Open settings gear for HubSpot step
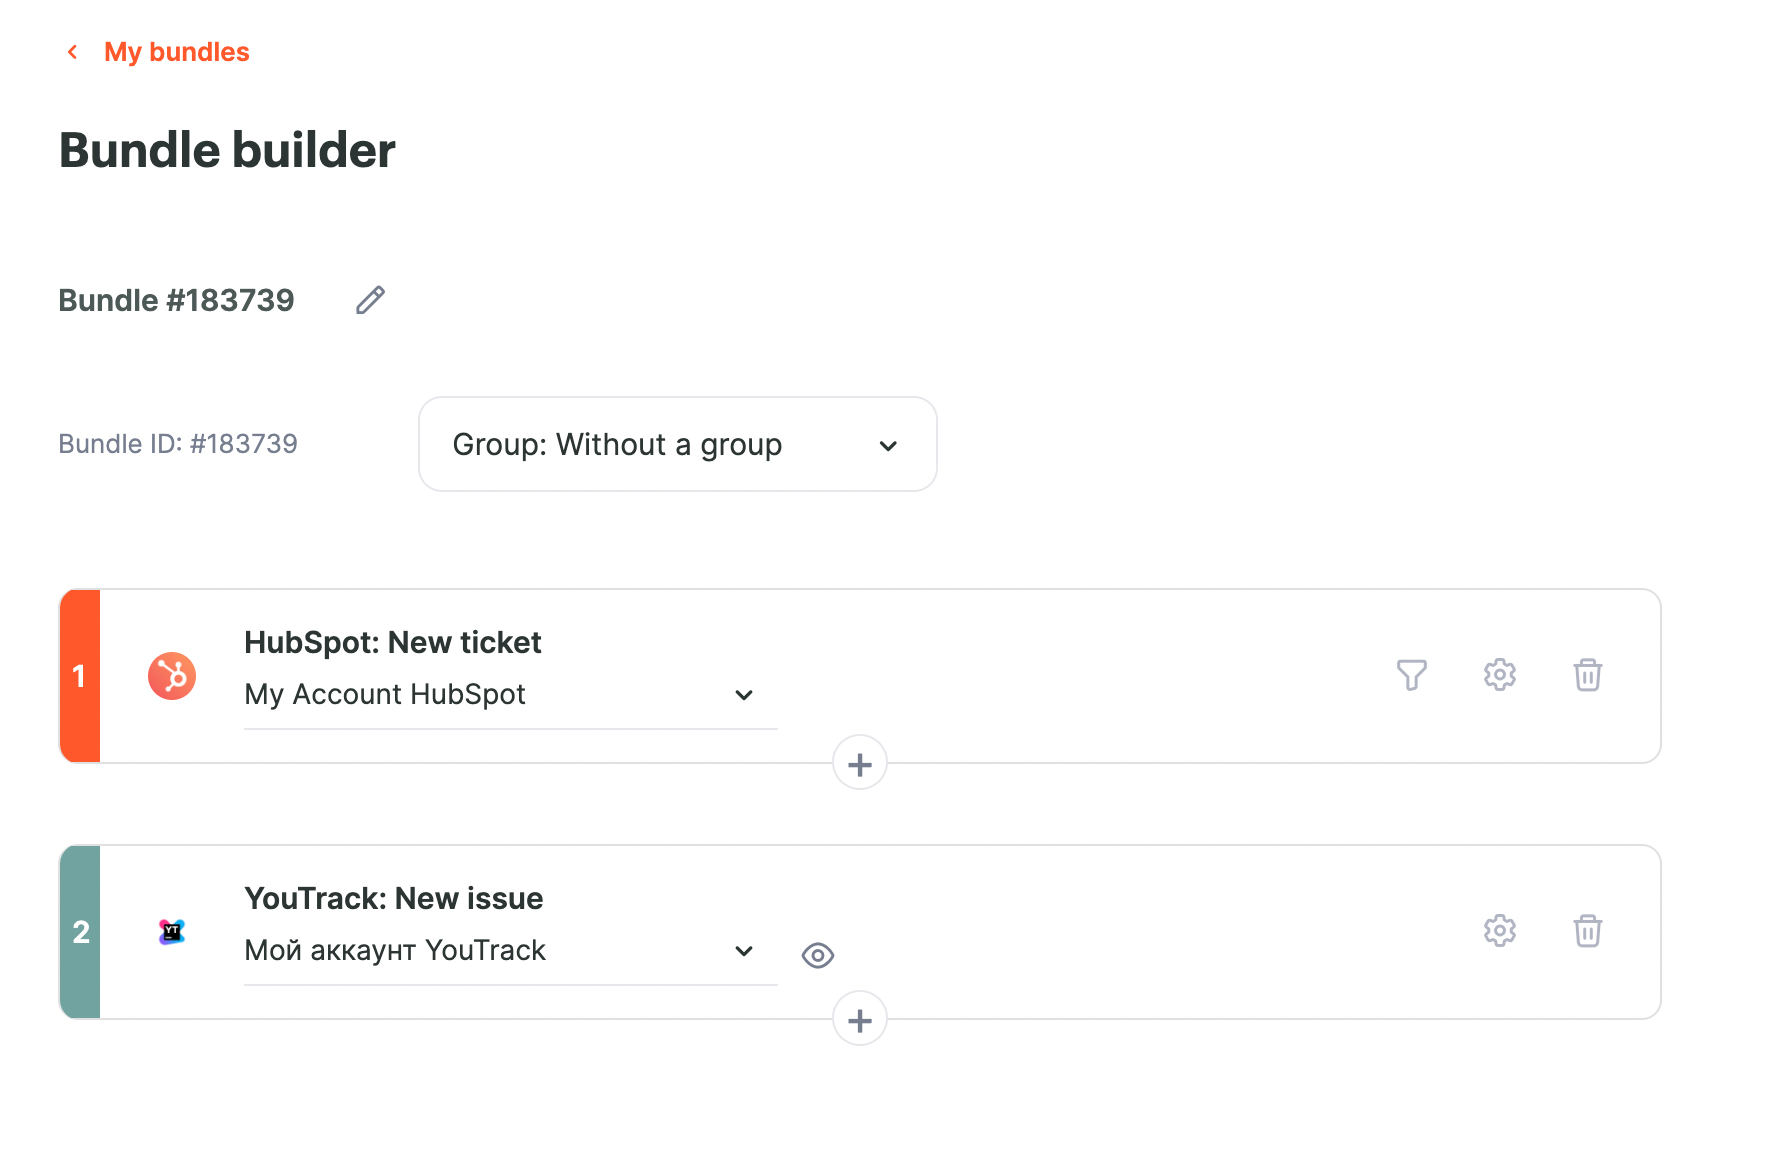This screenshot has width=1768, height=1166. point(1499,675)
